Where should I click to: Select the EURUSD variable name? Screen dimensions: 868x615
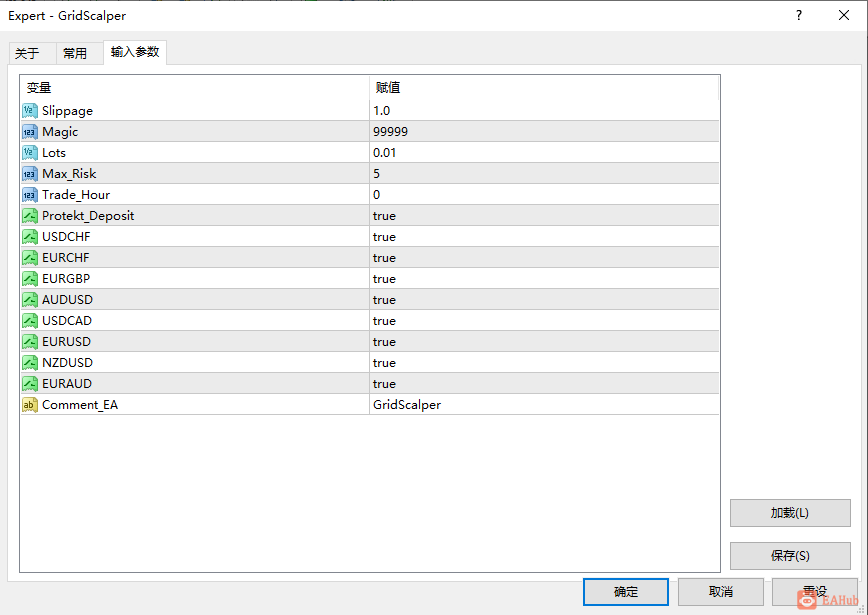(66, 342)
